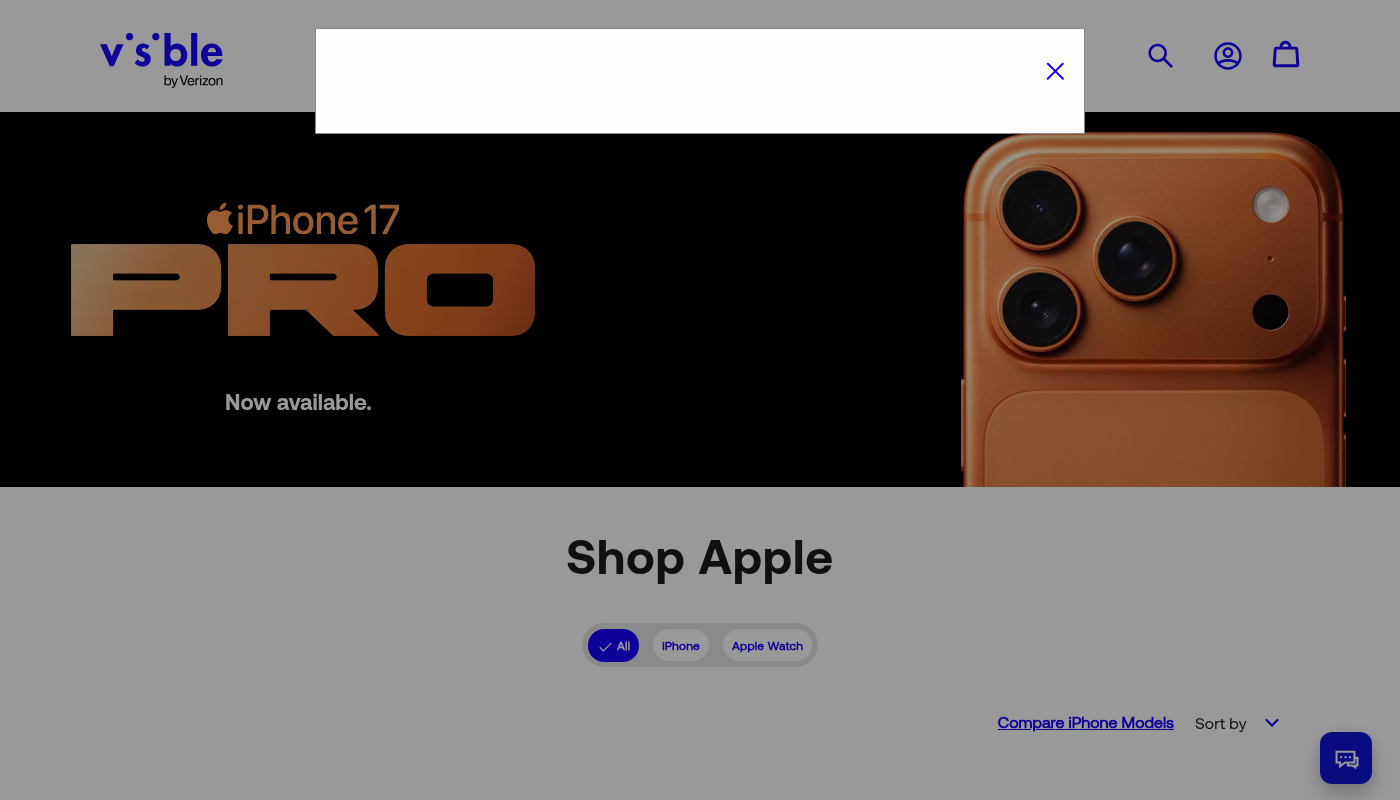The image size is (1400, 800).
Task: Click the Now available banner text
Action: [x=298, y=402]
